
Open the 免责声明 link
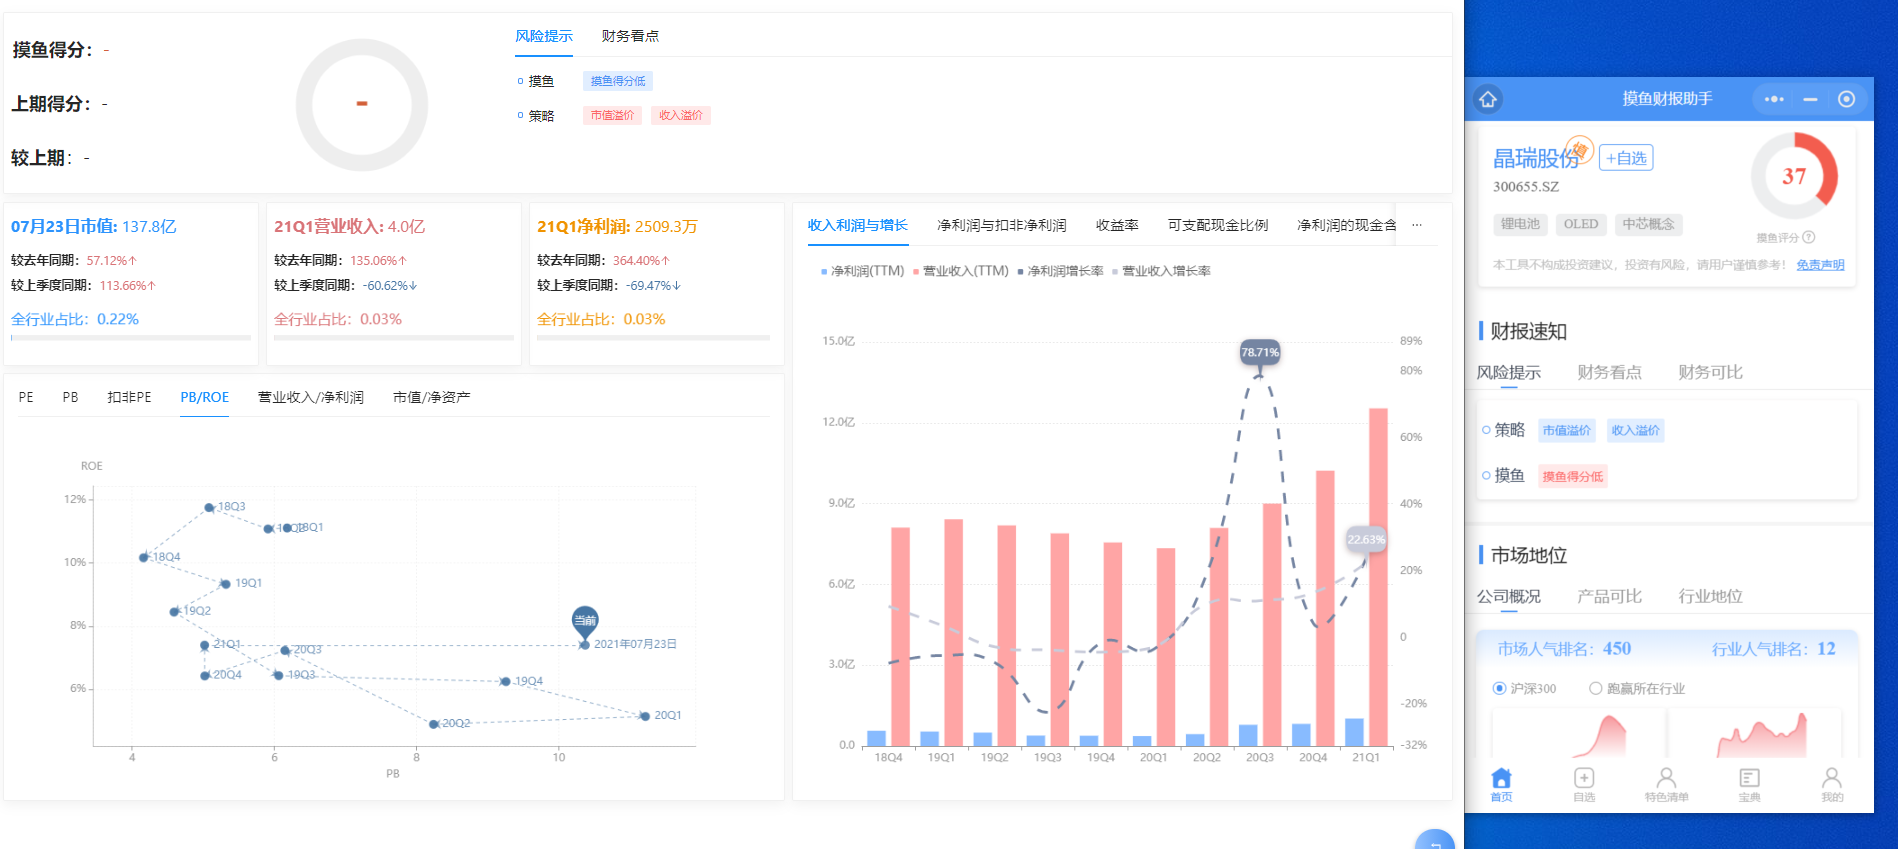[x=1820, y=265]
